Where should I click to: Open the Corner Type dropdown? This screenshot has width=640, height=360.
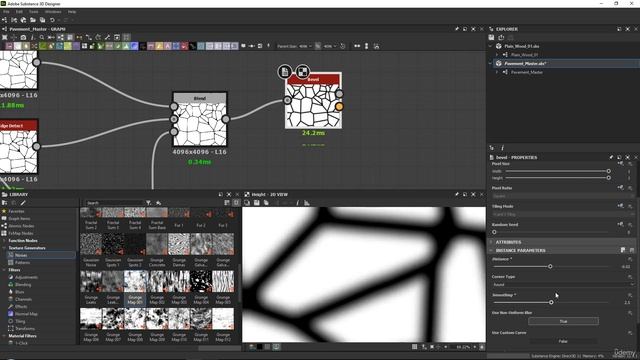(x=563, y=284)
